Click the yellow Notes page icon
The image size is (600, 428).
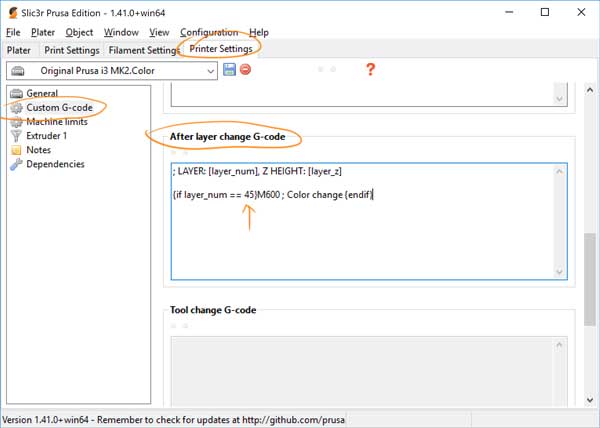click(x=16, y=150)
